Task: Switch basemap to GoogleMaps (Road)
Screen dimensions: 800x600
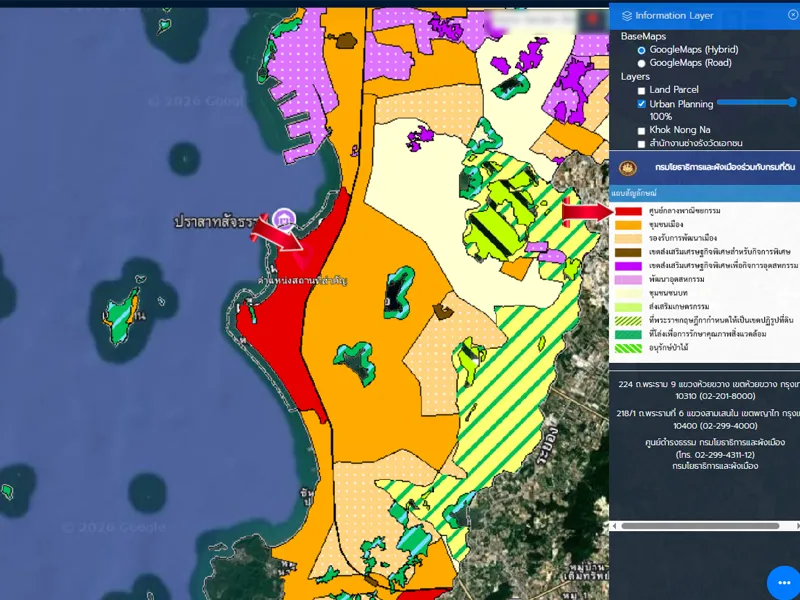Action: pyautogui.click(x=642, y=63)
